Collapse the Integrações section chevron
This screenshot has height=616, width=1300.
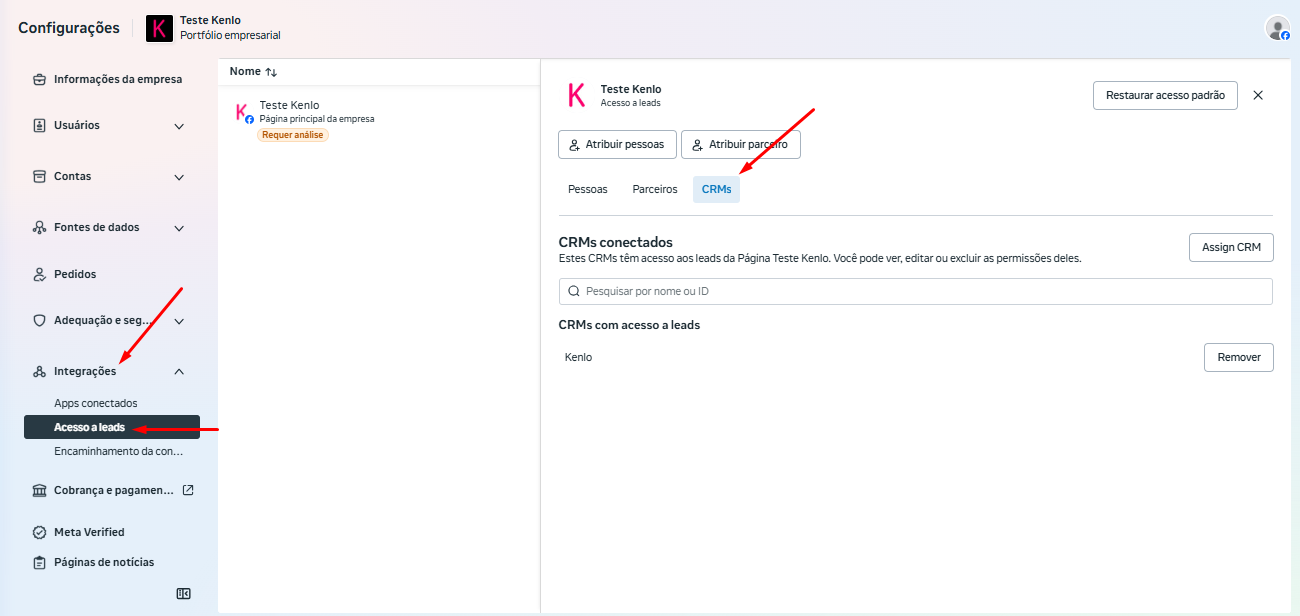(179, 371)
